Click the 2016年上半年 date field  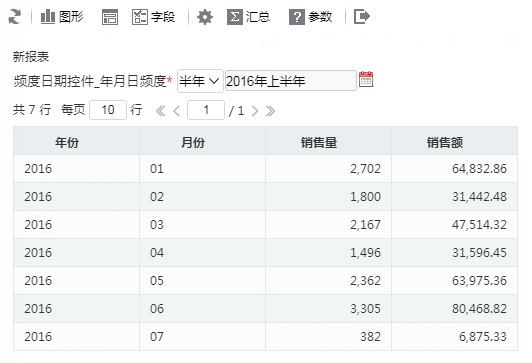tap(291, 81)
